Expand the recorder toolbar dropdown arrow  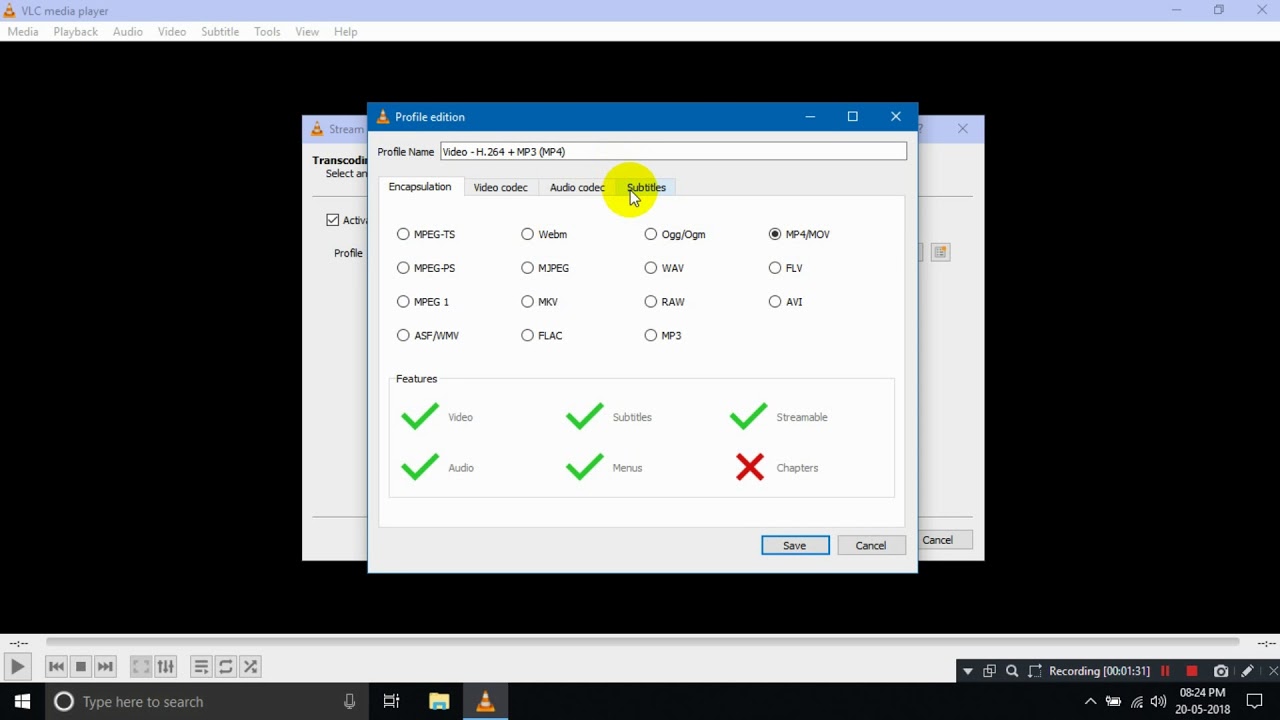(x=967, y=671)
